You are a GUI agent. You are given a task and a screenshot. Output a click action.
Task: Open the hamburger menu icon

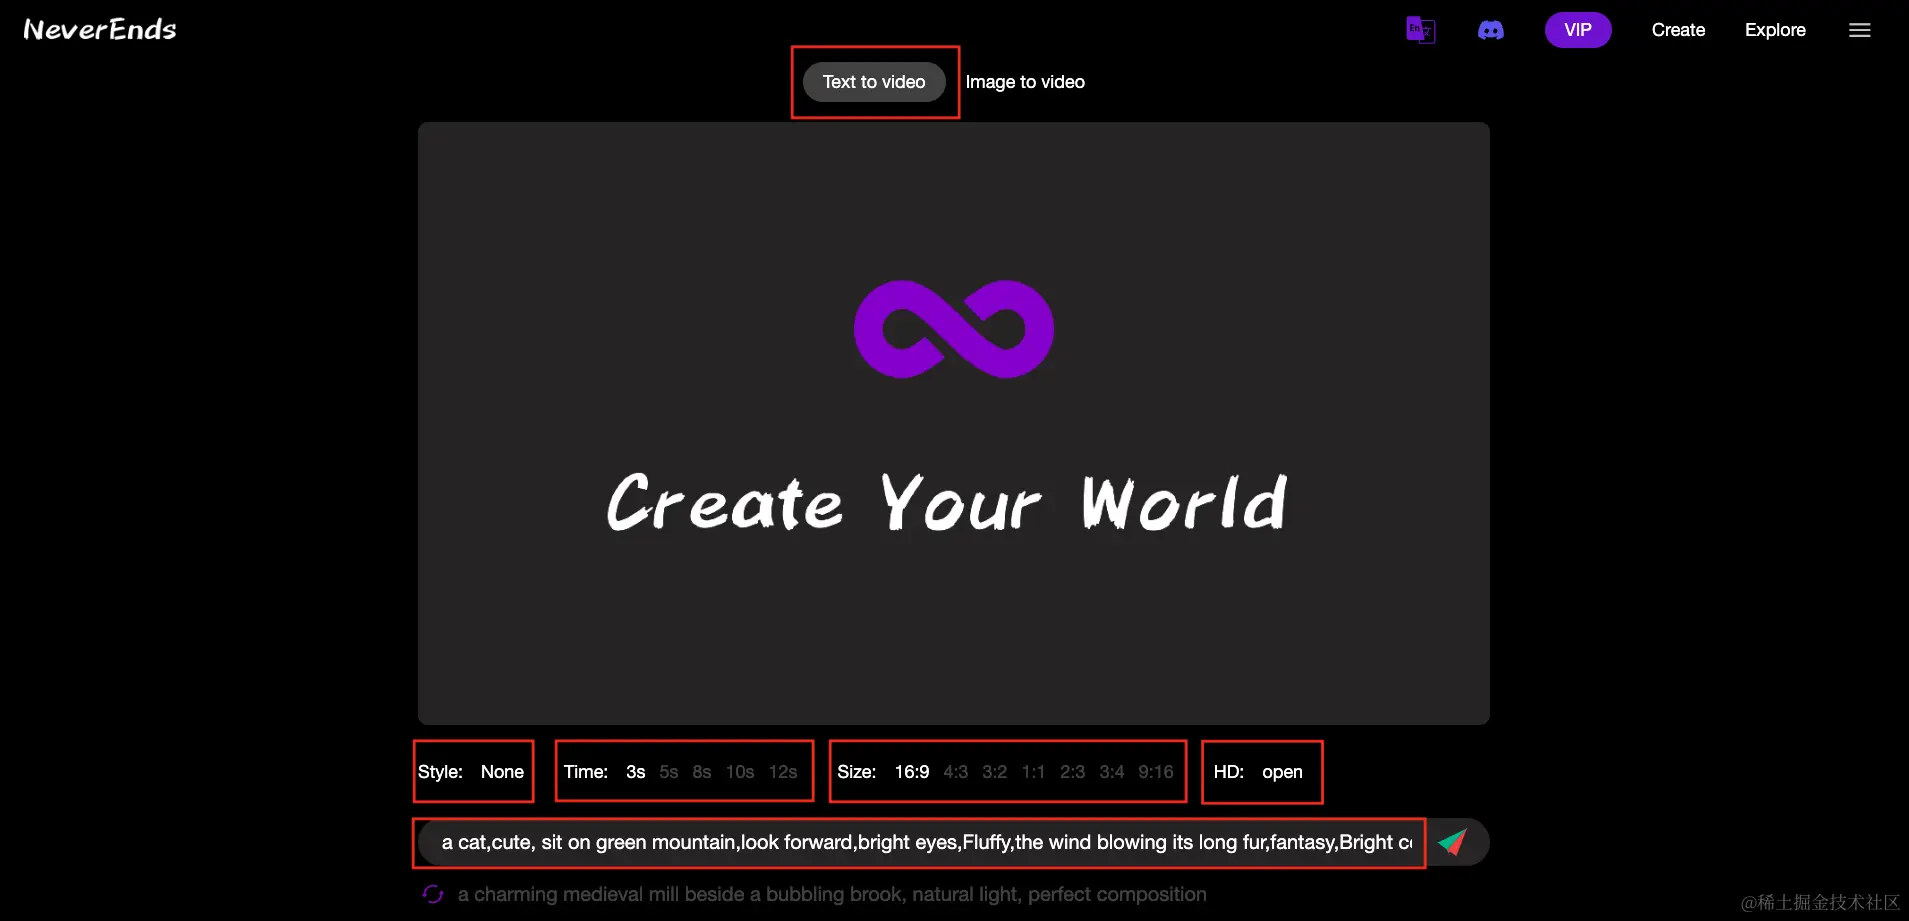click(x=1860, y=30)
